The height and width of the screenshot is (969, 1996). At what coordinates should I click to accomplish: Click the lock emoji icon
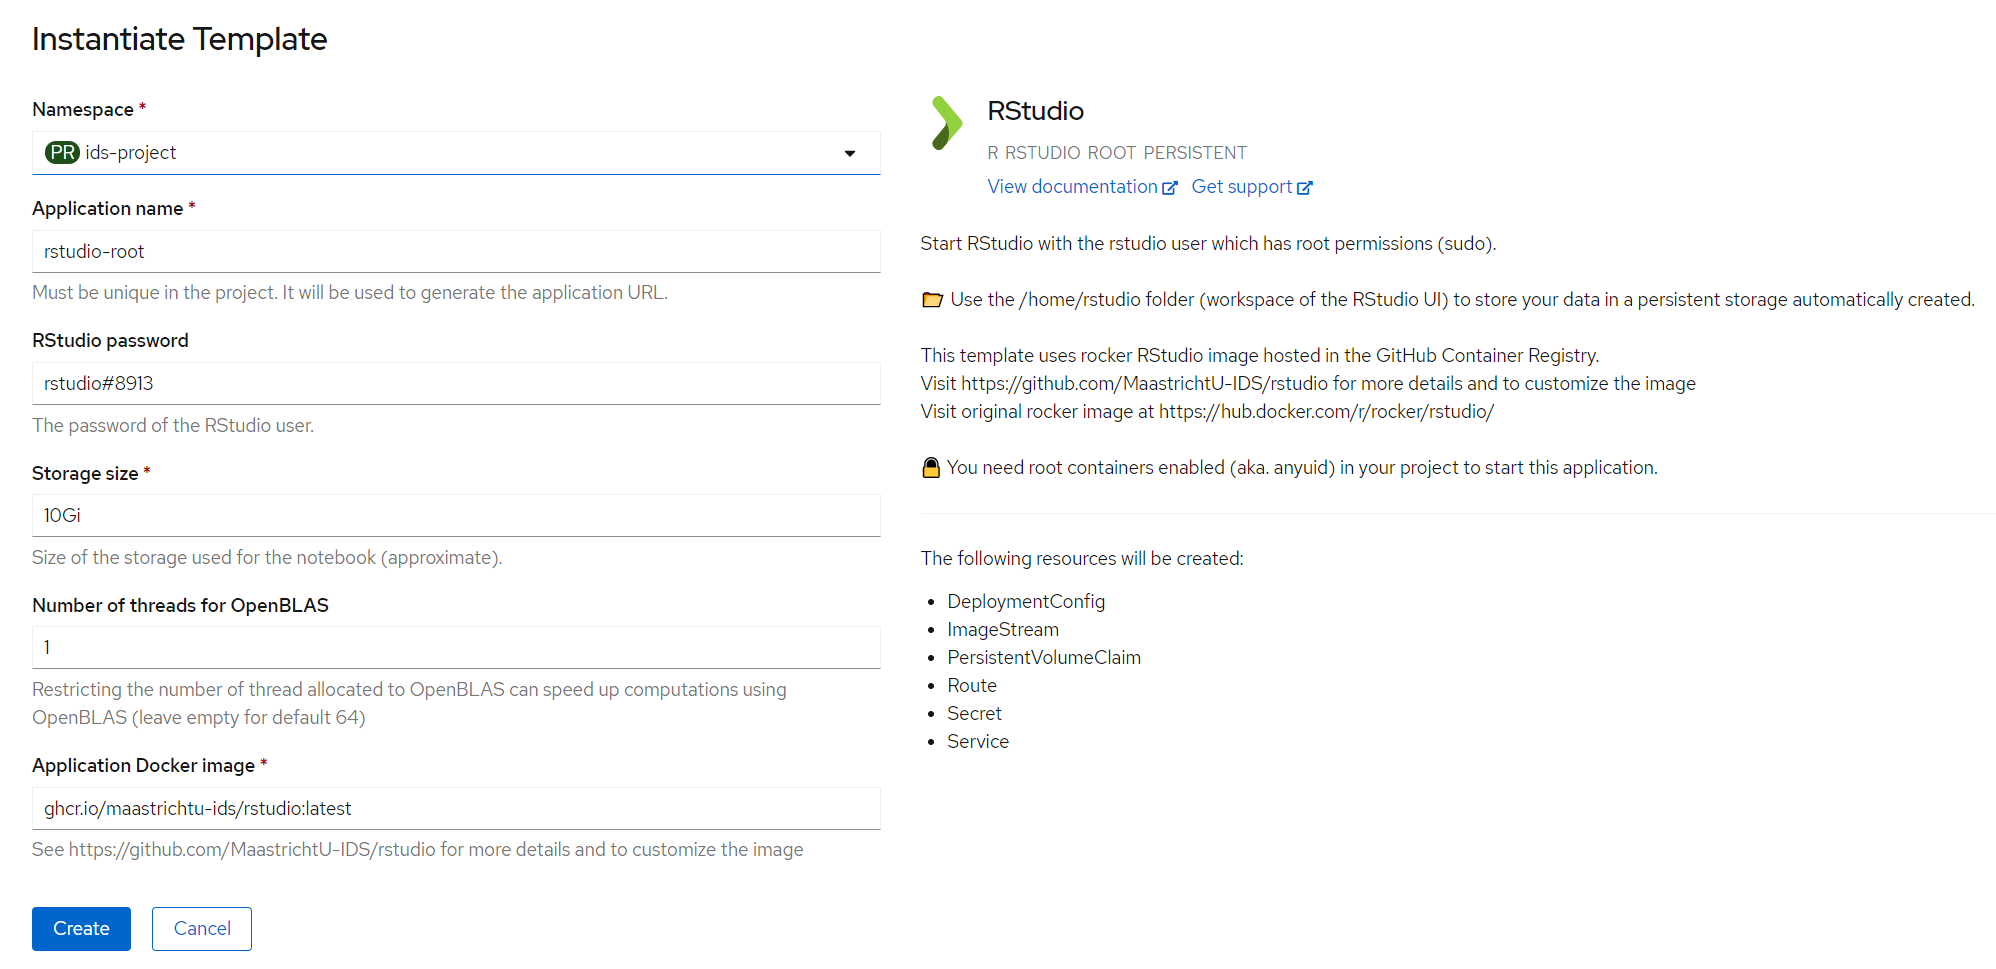(931, 467)
